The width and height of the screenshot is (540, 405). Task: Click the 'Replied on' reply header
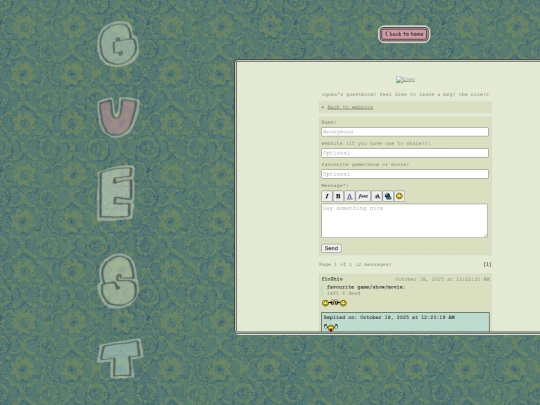click(x=389, y=317)
